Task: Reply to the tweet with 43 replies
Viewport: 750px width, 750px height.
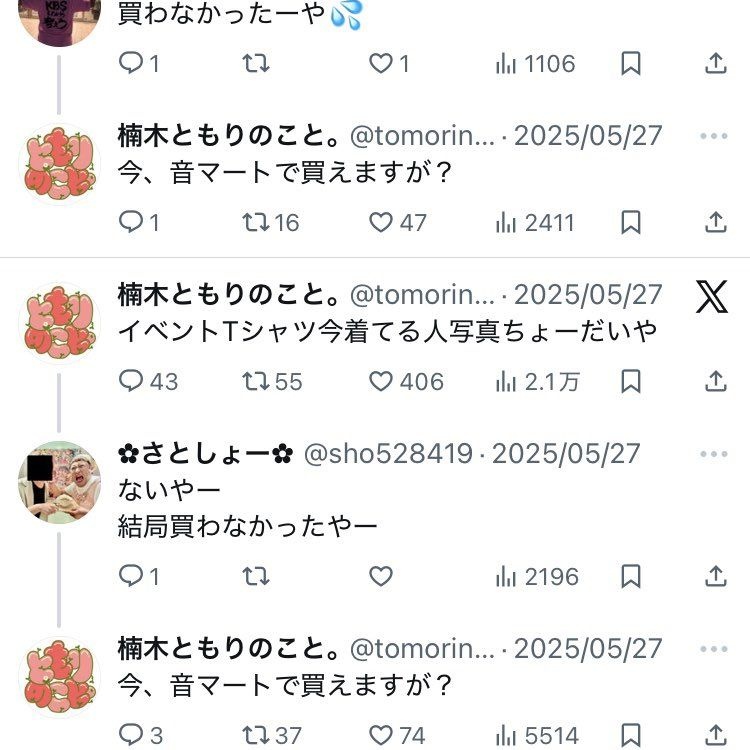Action: [132, 381]
